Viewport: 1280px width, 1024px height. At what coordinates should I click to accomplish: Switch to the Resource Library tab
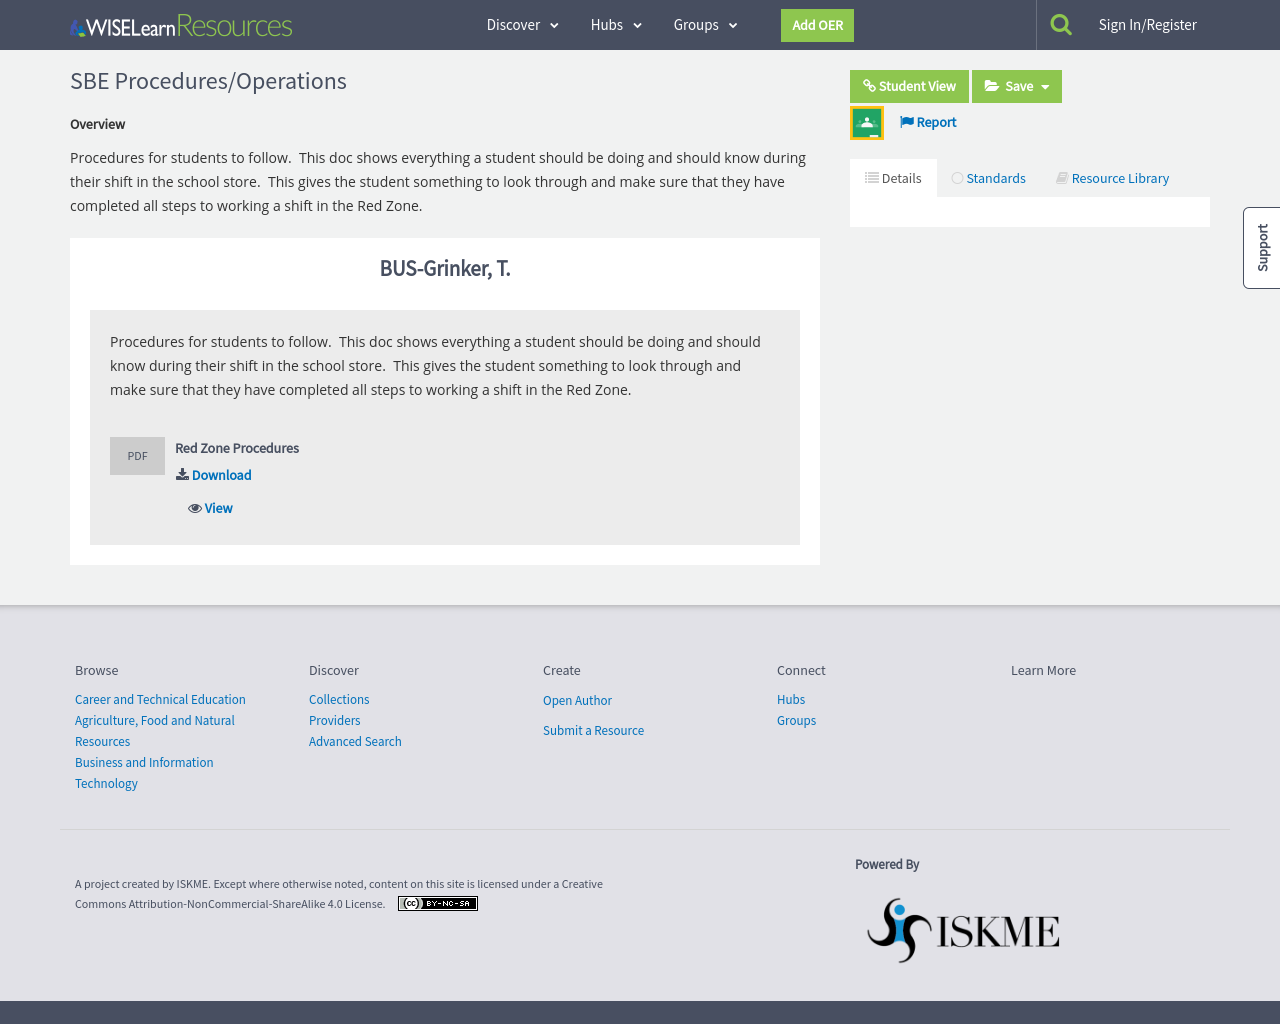click(1111, 177)
